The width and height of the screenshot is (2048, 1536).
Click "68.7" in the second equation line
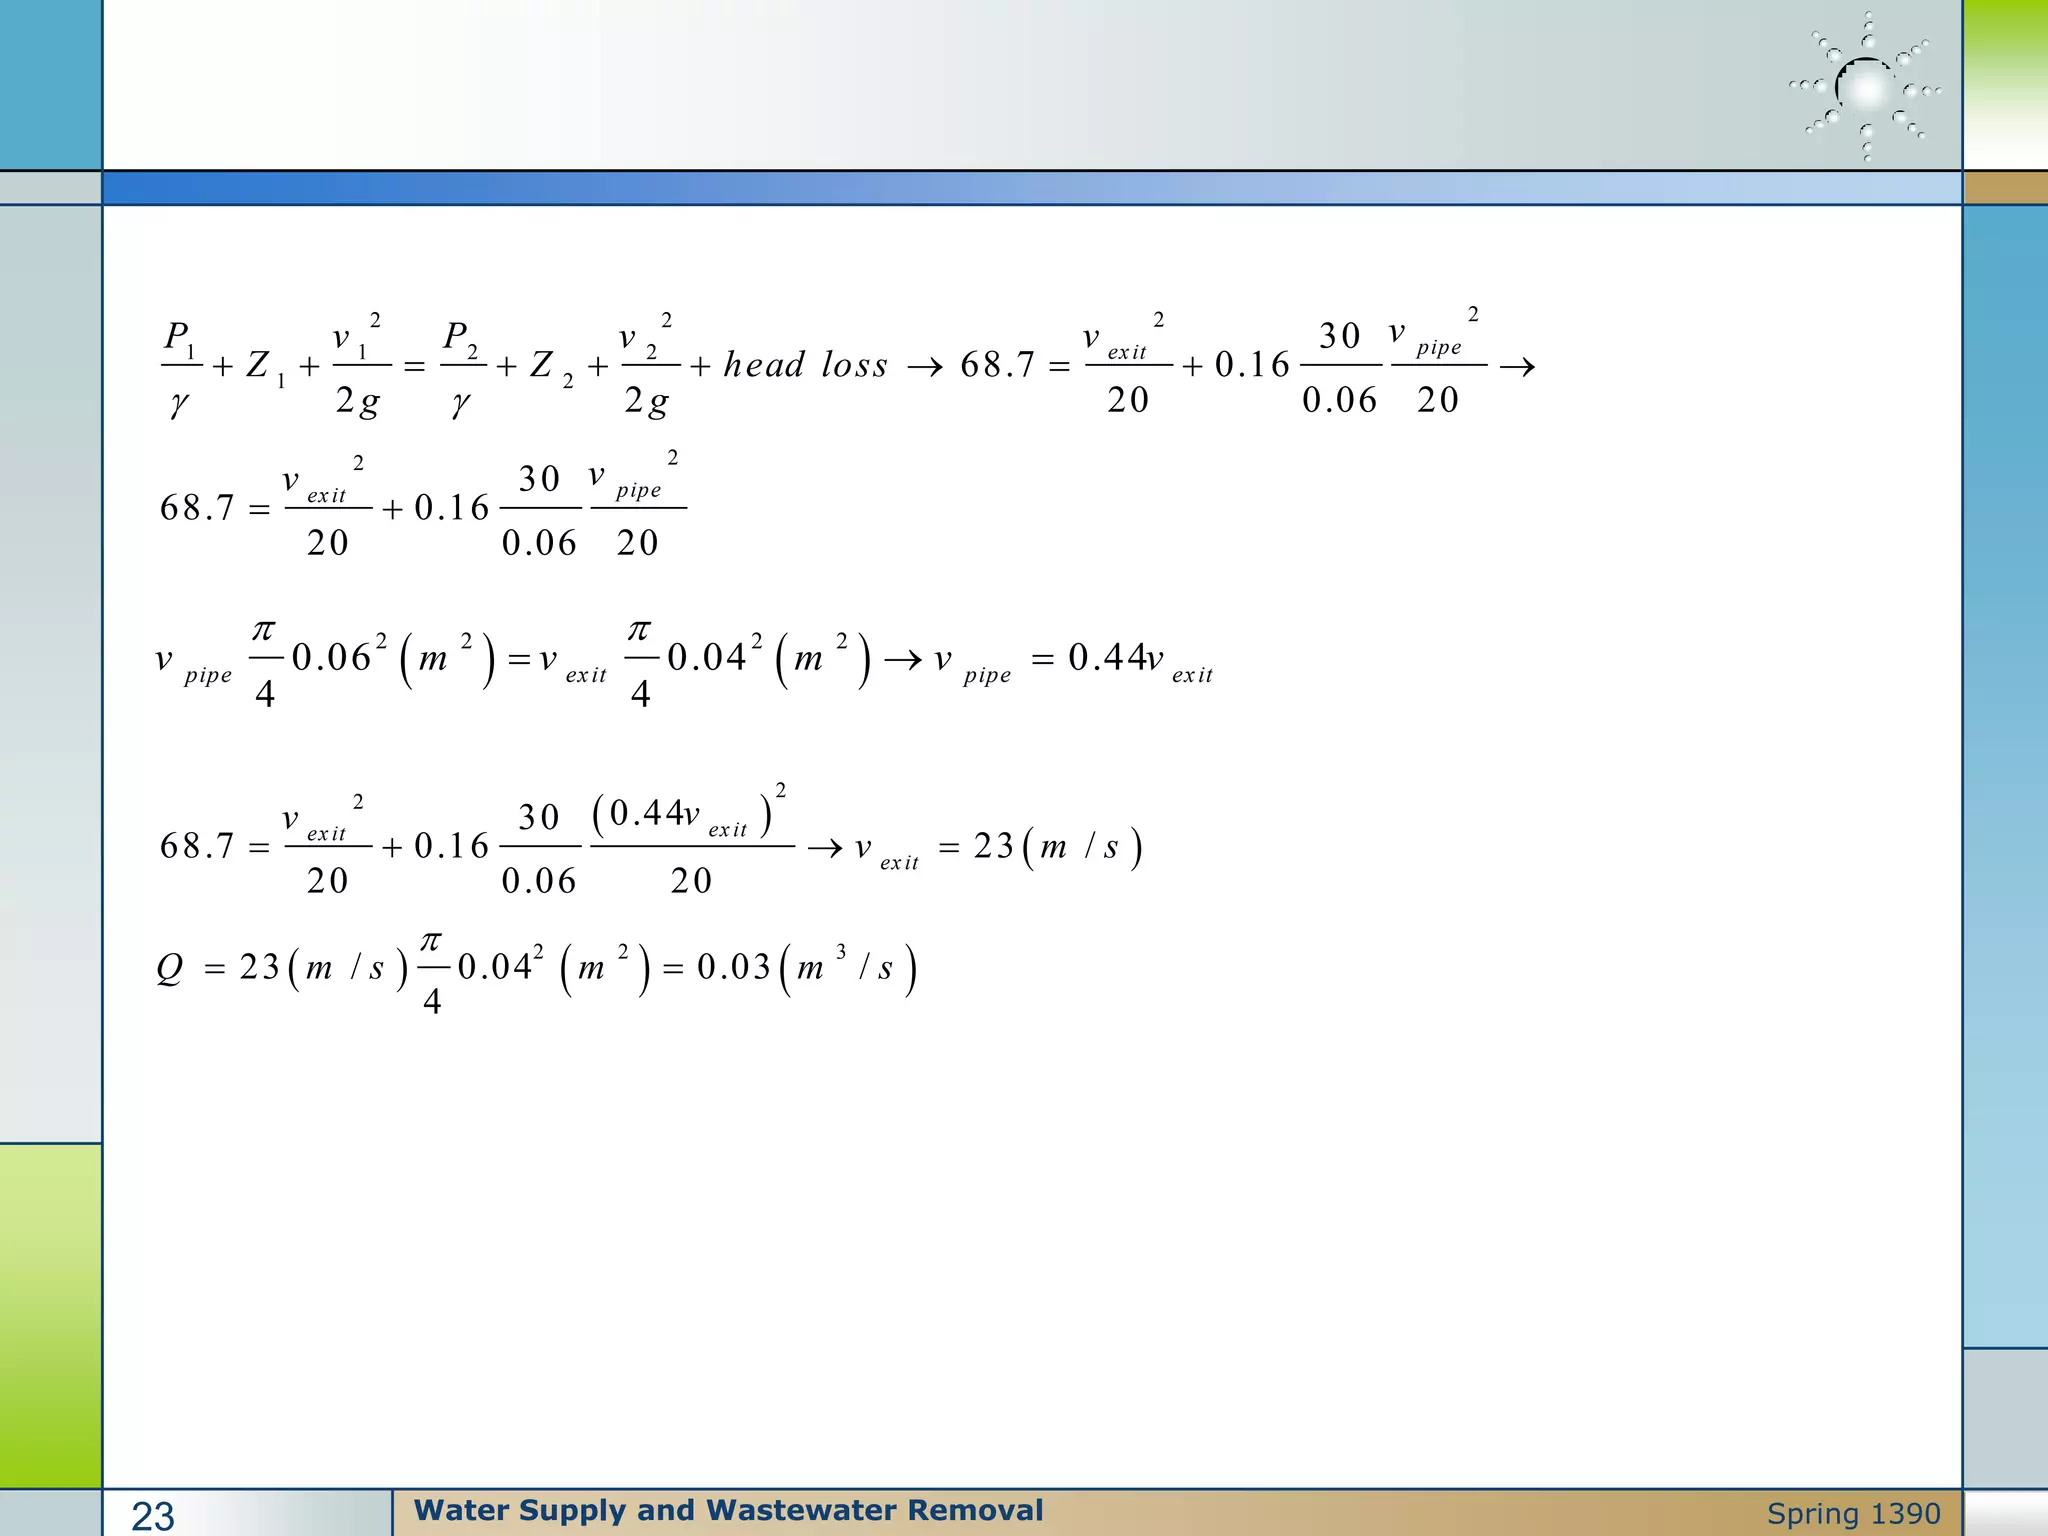coord(197,508)
